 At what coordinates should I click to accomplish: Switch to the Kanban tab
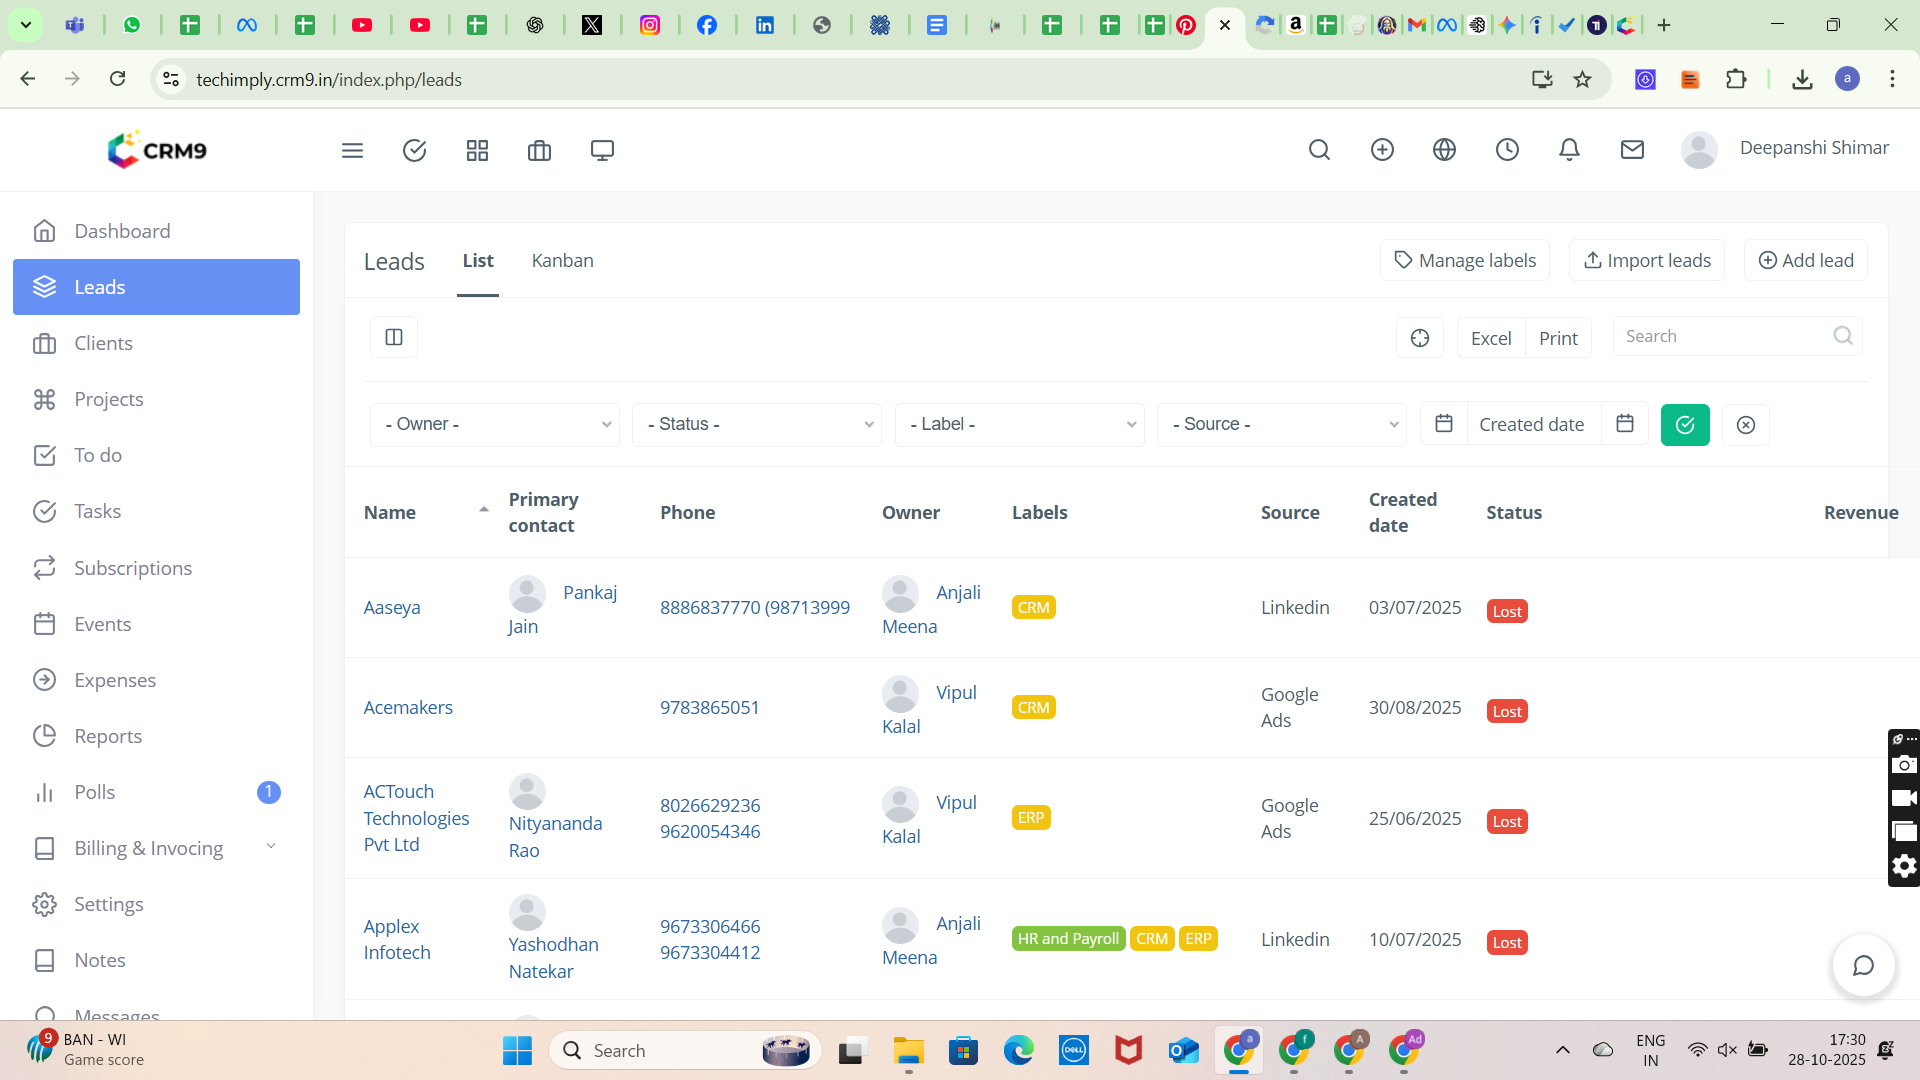tap(562, 260)
